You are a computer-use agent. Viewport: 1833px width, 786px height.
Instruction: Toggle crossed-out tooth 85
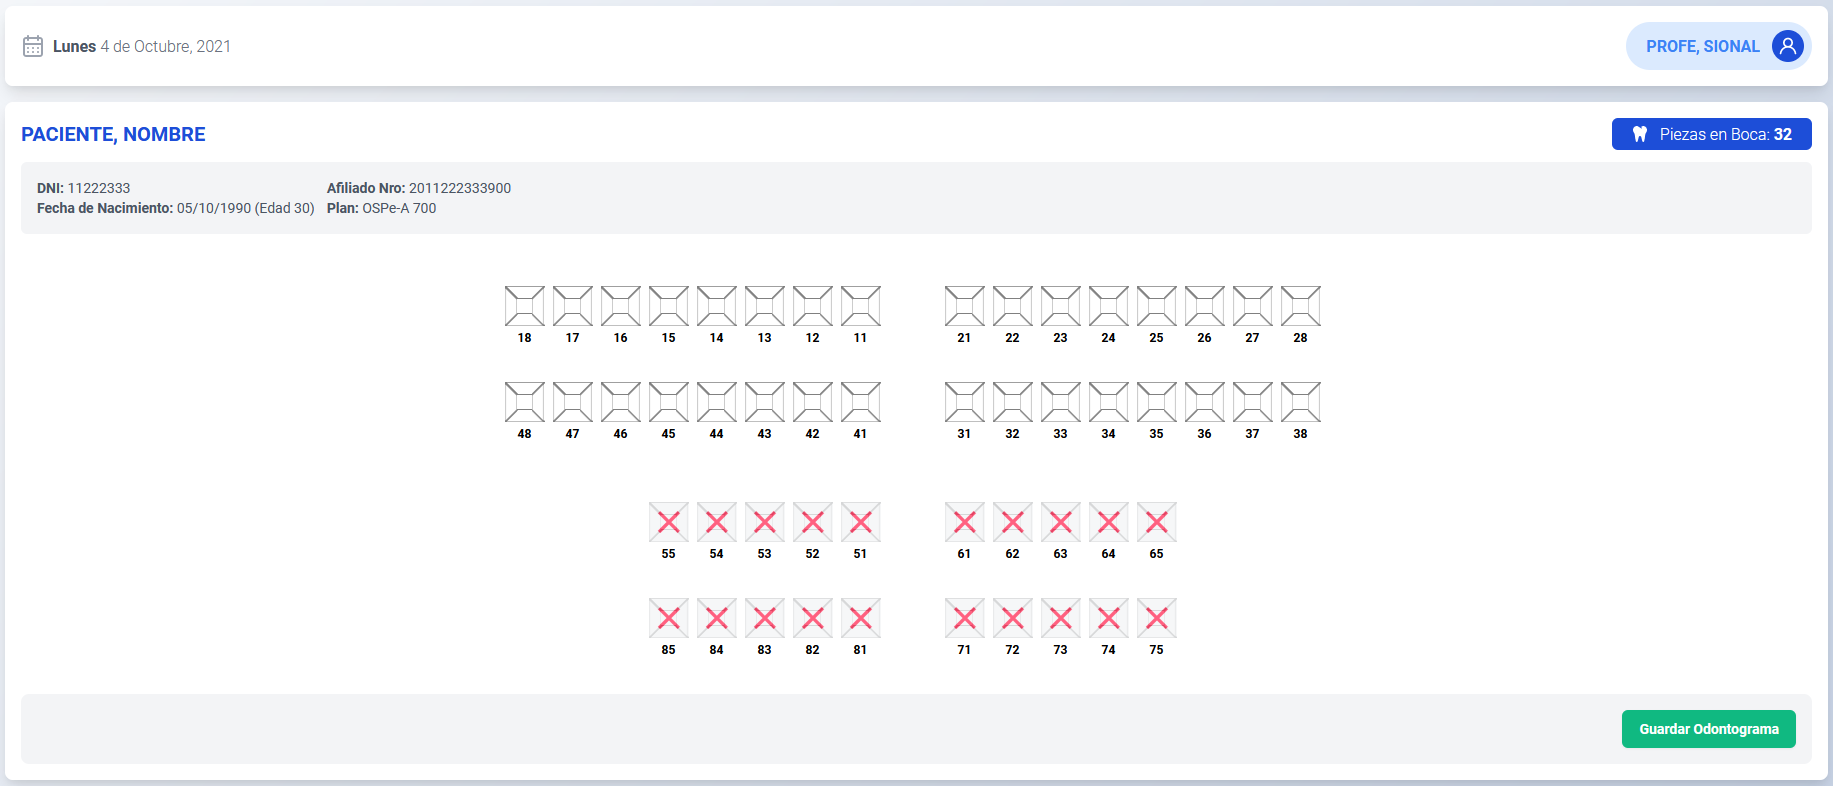coord(669,618)
